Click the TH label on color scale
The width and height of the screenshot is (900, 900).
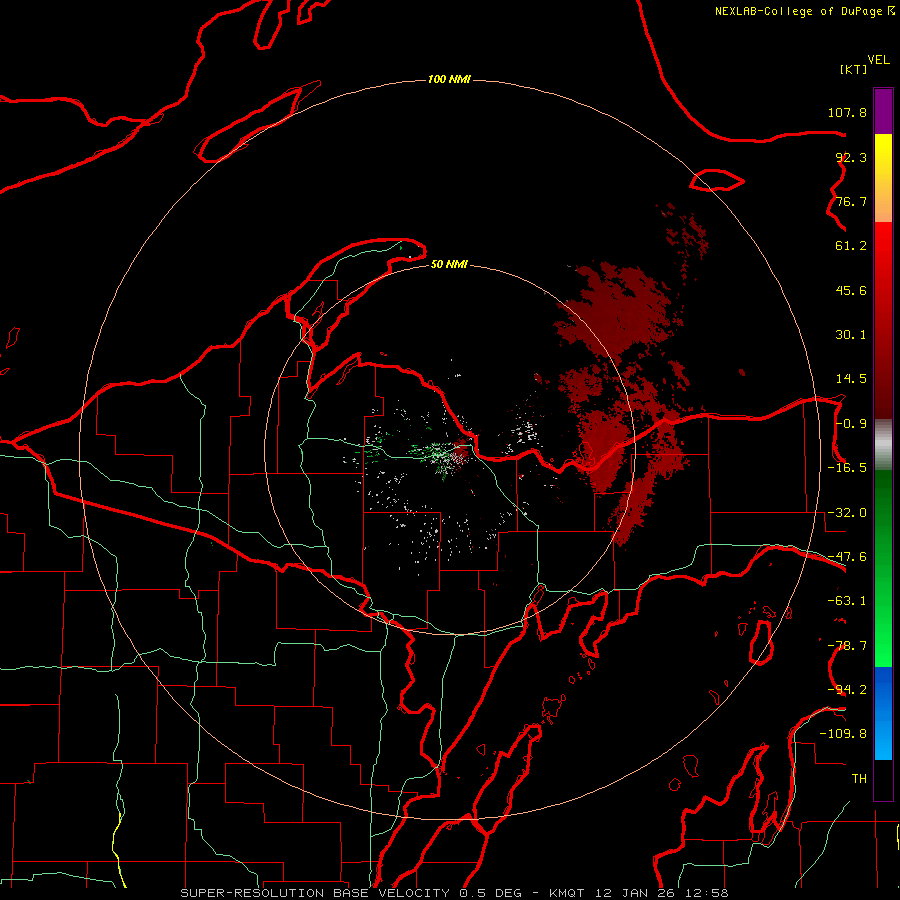point(859,779)
